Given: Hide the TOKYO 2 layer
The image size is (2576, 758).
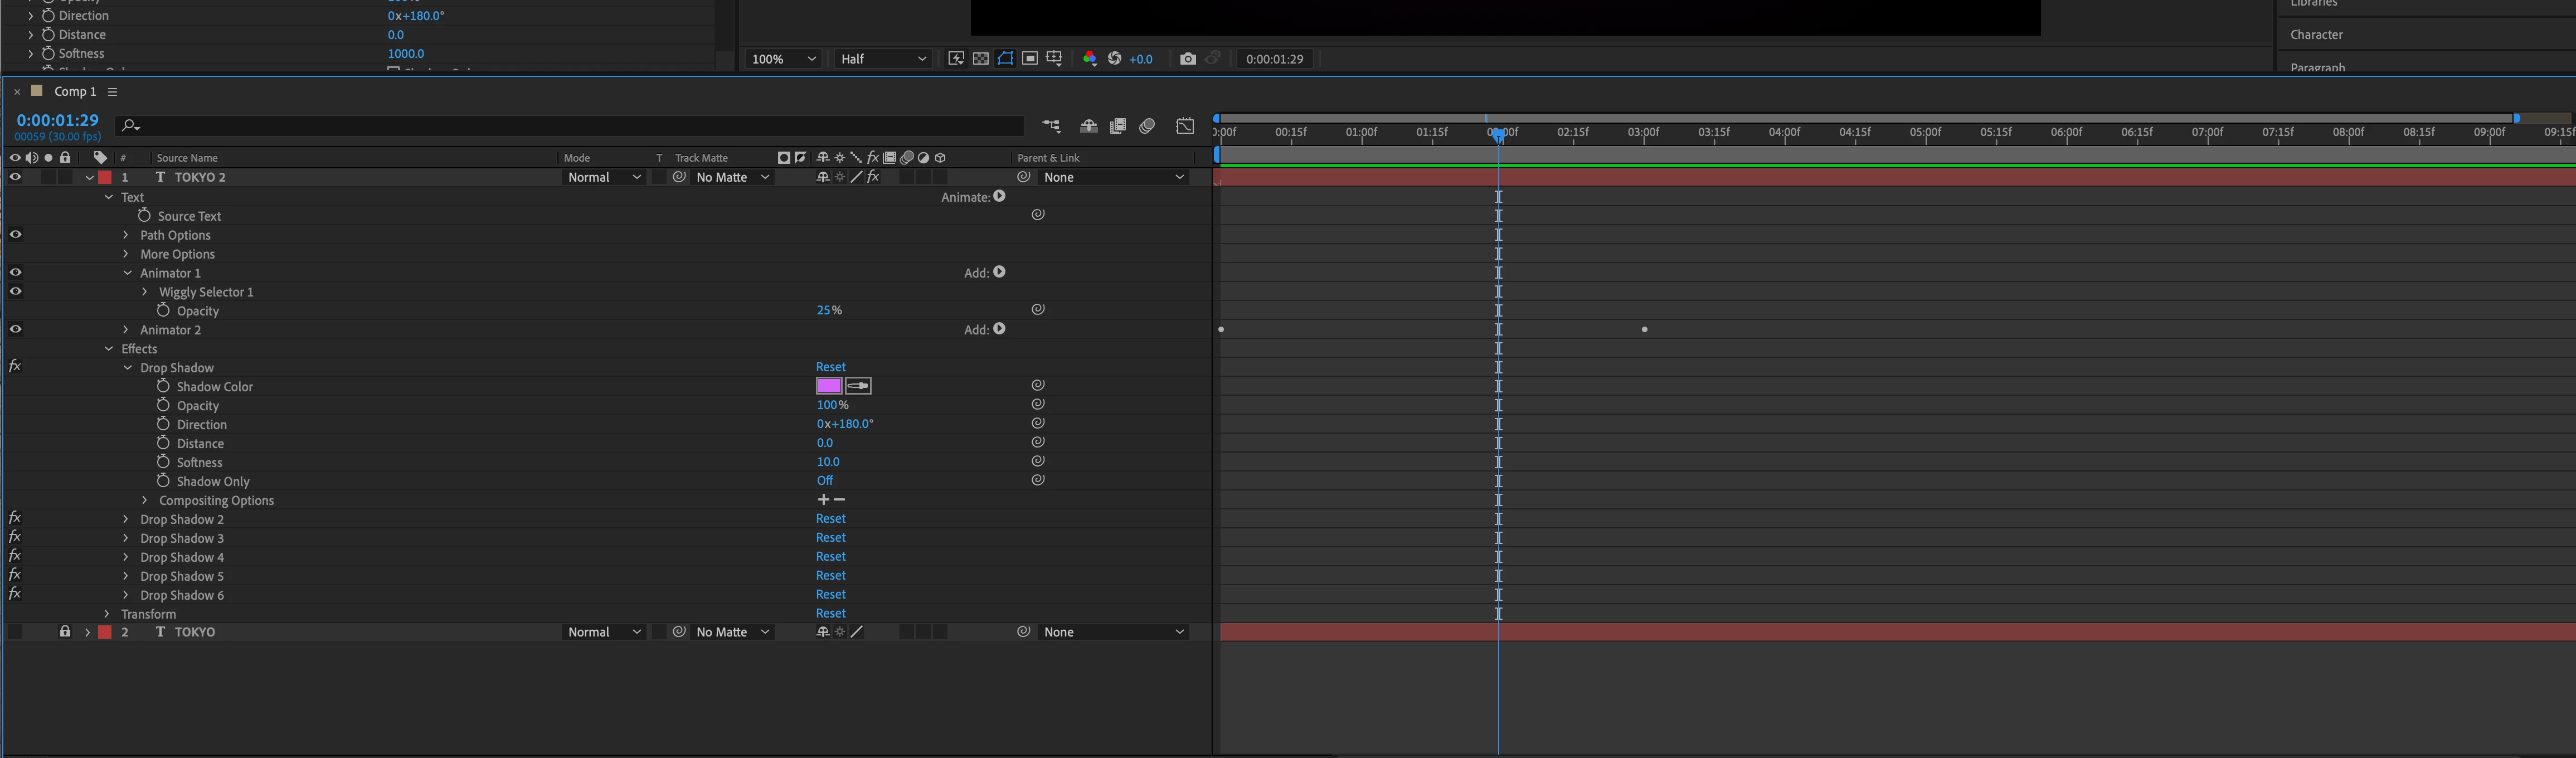Looking at the screenshot, I should [x=15, y=177].
